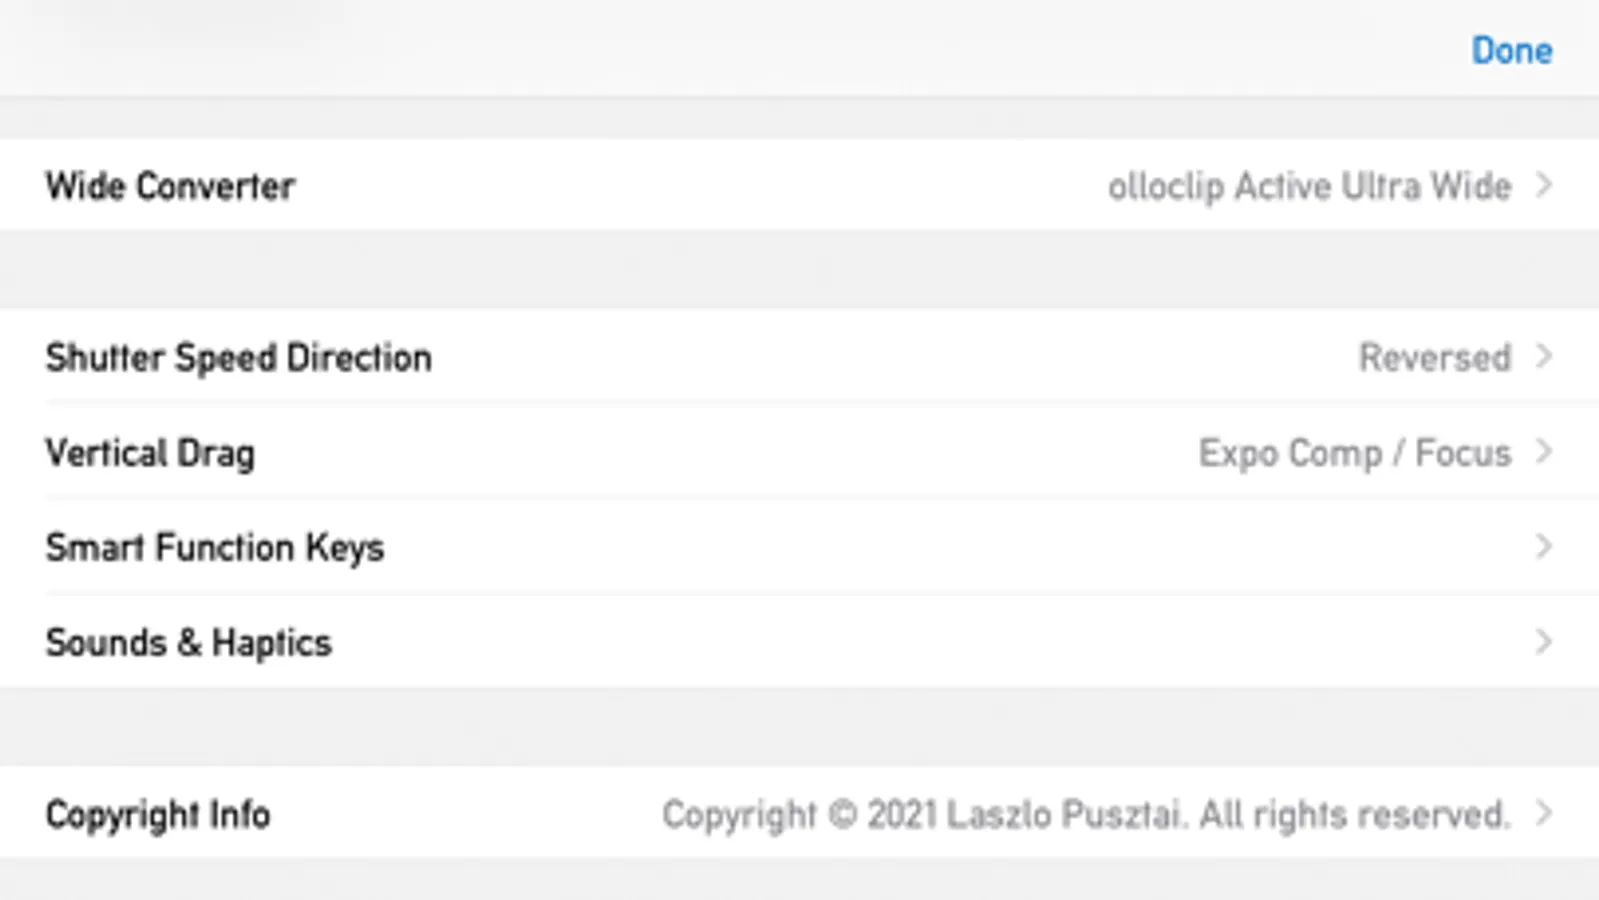Image resolution: width=1599 pixels, height=900 pixels.
Task: Click the Laszlo Pusztai copyright text
Action: (x=1085, y=815)
